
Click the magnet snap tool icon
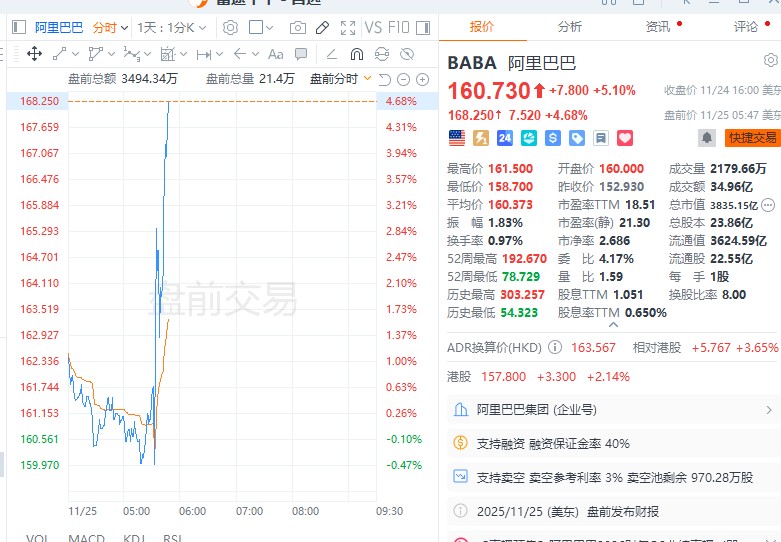(357, 54)
